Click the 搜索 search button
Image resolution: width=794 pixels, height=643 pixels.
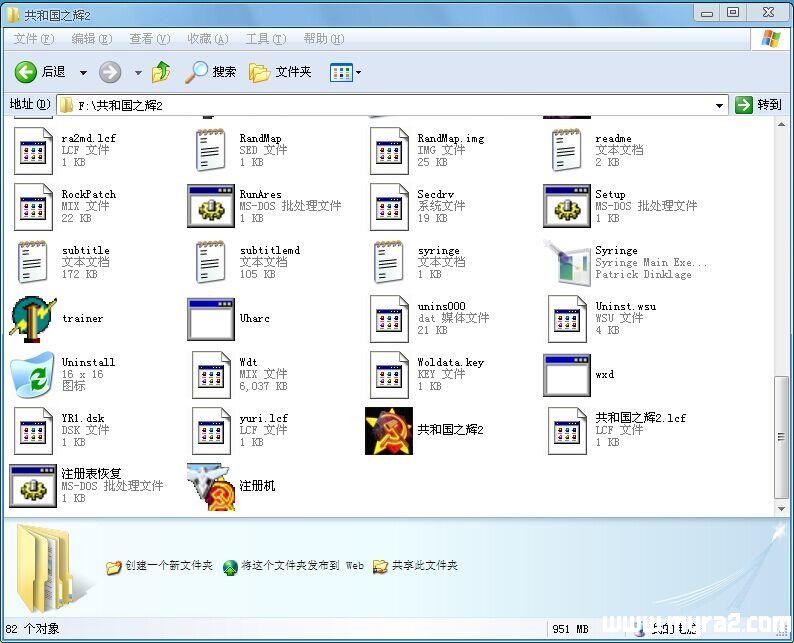click(211, 72)
